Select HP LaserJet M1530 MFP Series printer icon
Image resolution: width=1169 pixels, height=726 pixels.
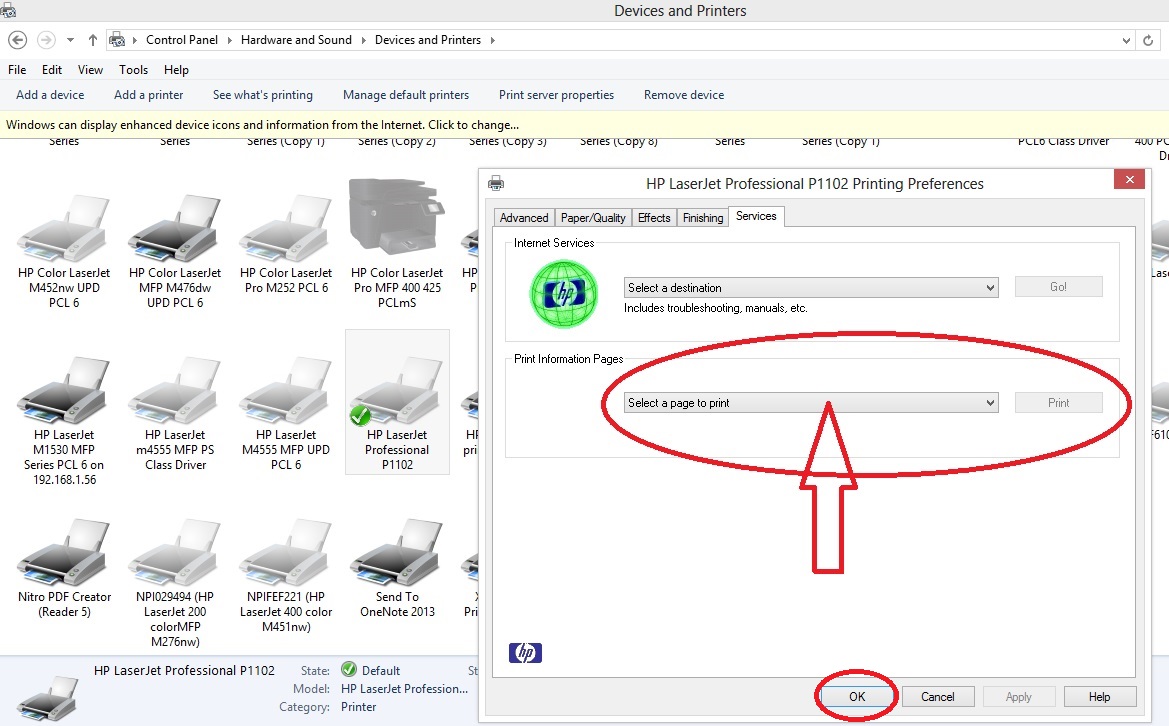pos(63,389)
